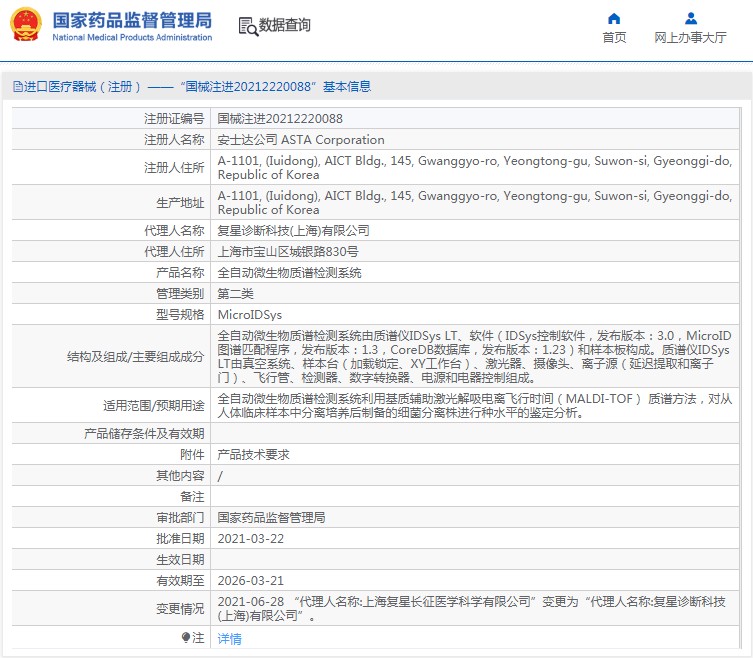This screenshot has height=658, width=753.
Task: Click the 型号规格 label
Action: pos(180,315)
